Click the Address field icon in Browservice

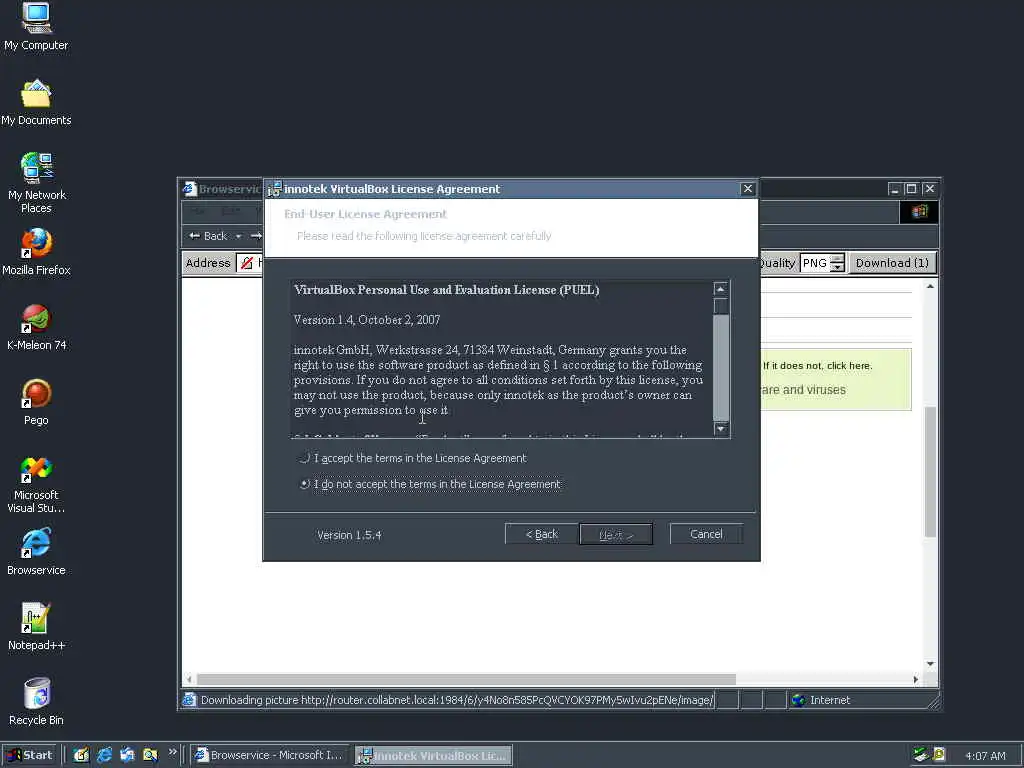pyautogui.click(x=246, y=263)
